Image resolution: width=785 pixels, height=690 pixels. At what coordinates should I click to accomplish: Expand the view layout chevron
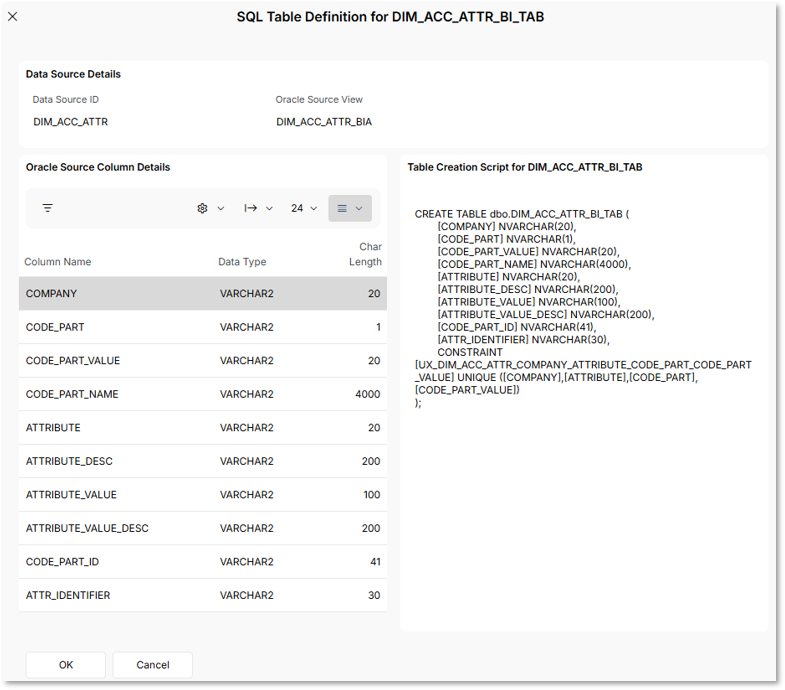coord(359,208)
